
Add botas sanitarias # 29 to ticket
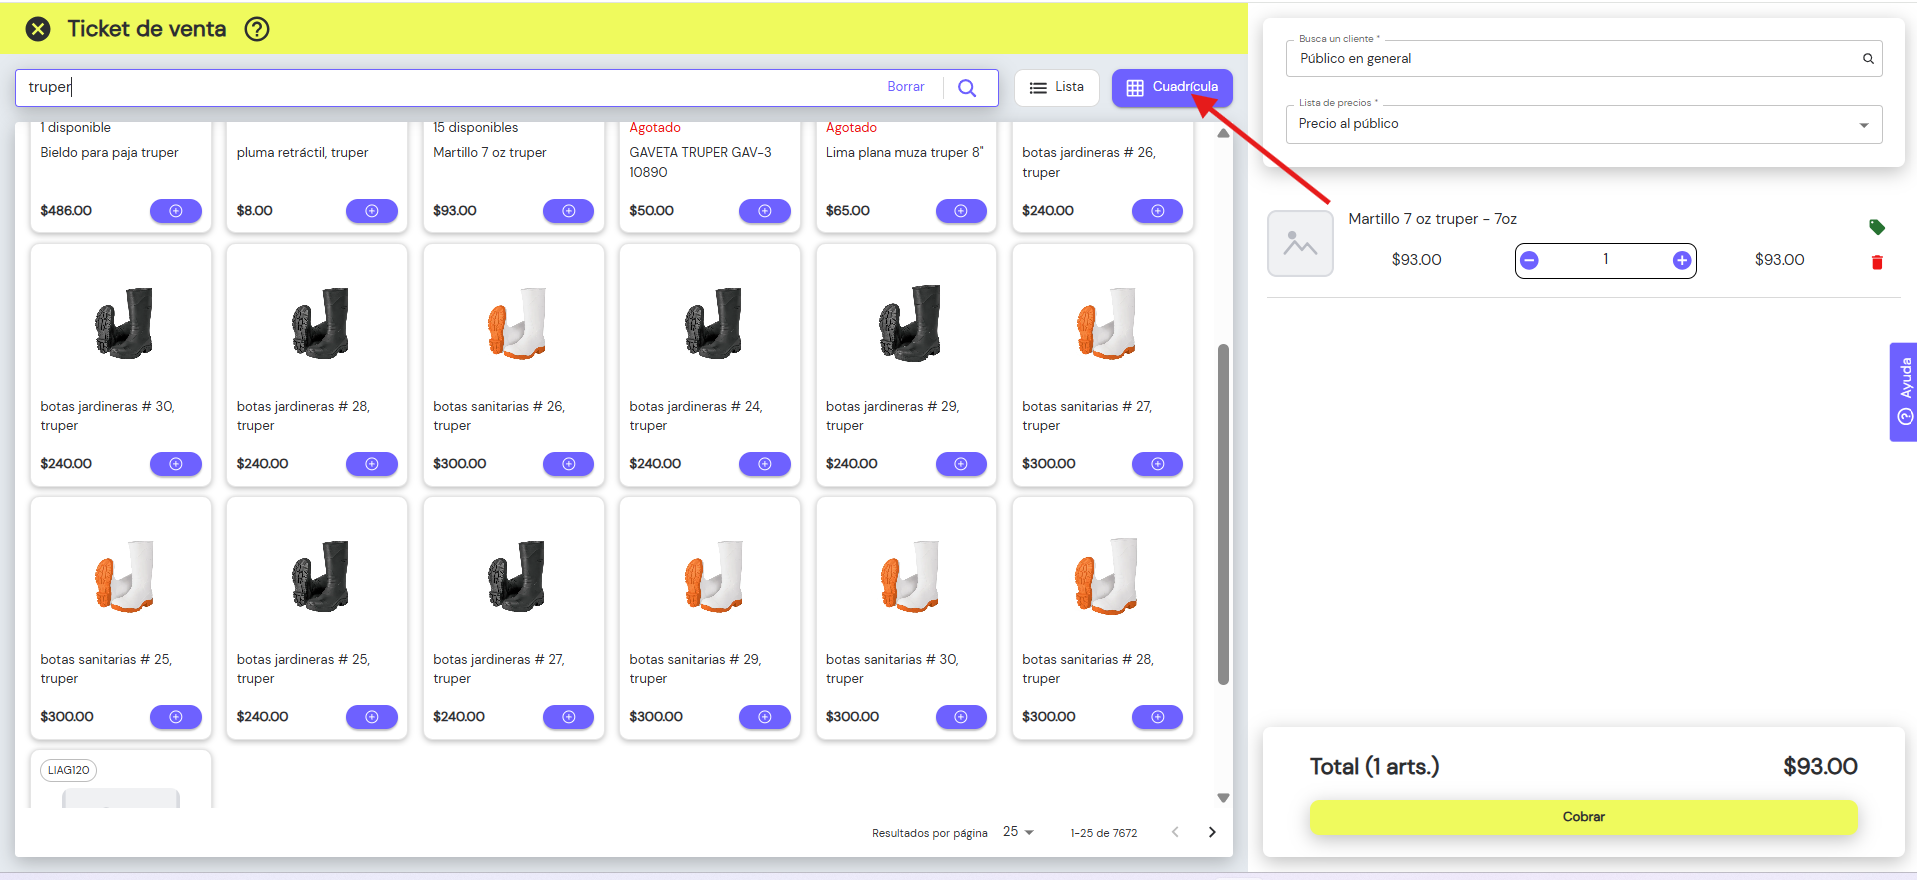765,717
